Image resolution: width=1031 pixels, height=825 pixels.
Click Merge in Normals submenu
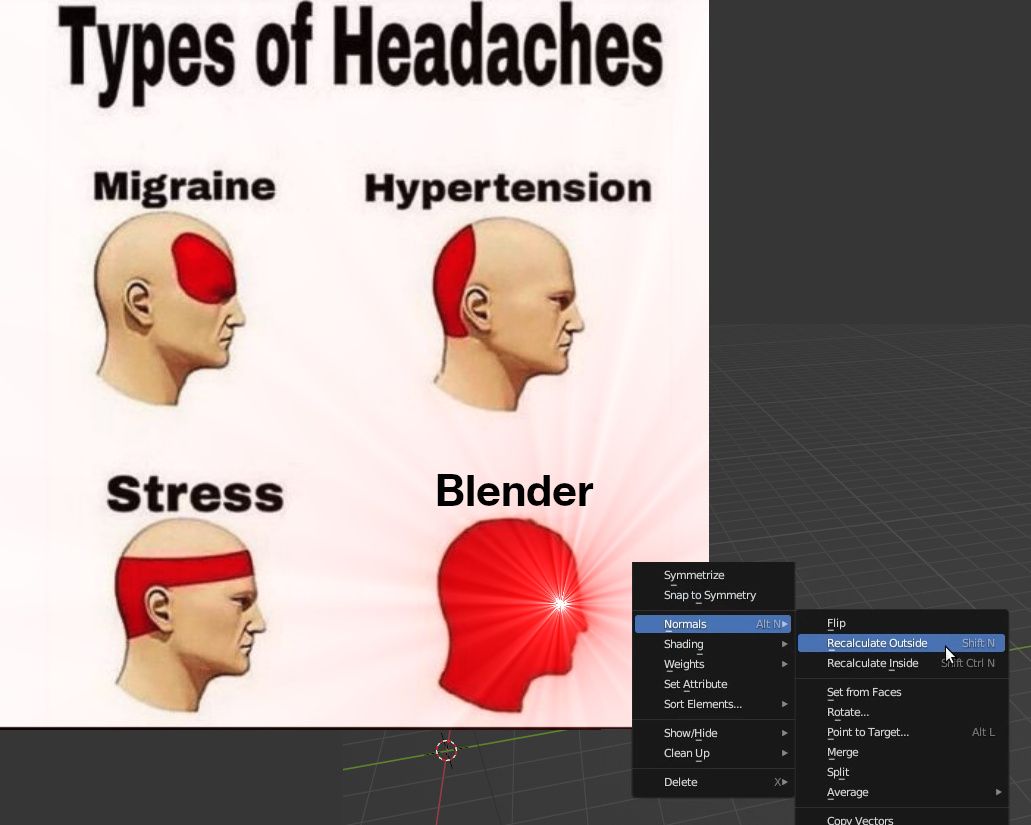901,752
